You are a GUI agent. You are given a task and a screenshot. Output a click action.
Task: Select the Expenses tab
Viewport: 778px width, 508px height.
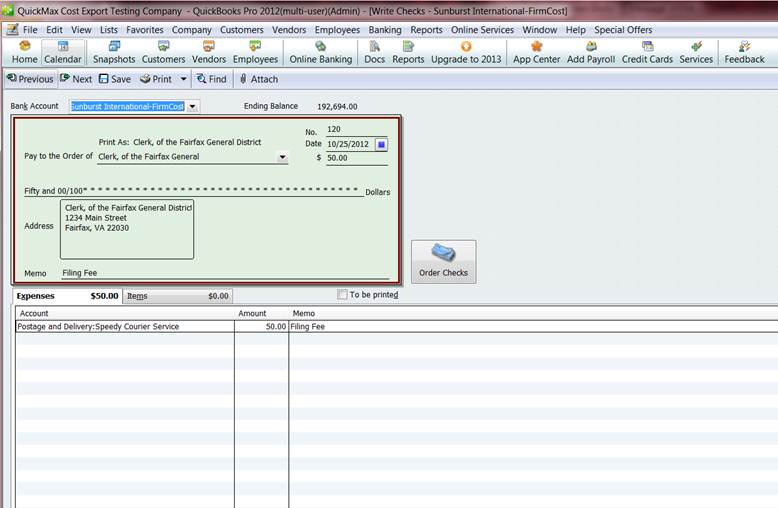coord(67,296)
